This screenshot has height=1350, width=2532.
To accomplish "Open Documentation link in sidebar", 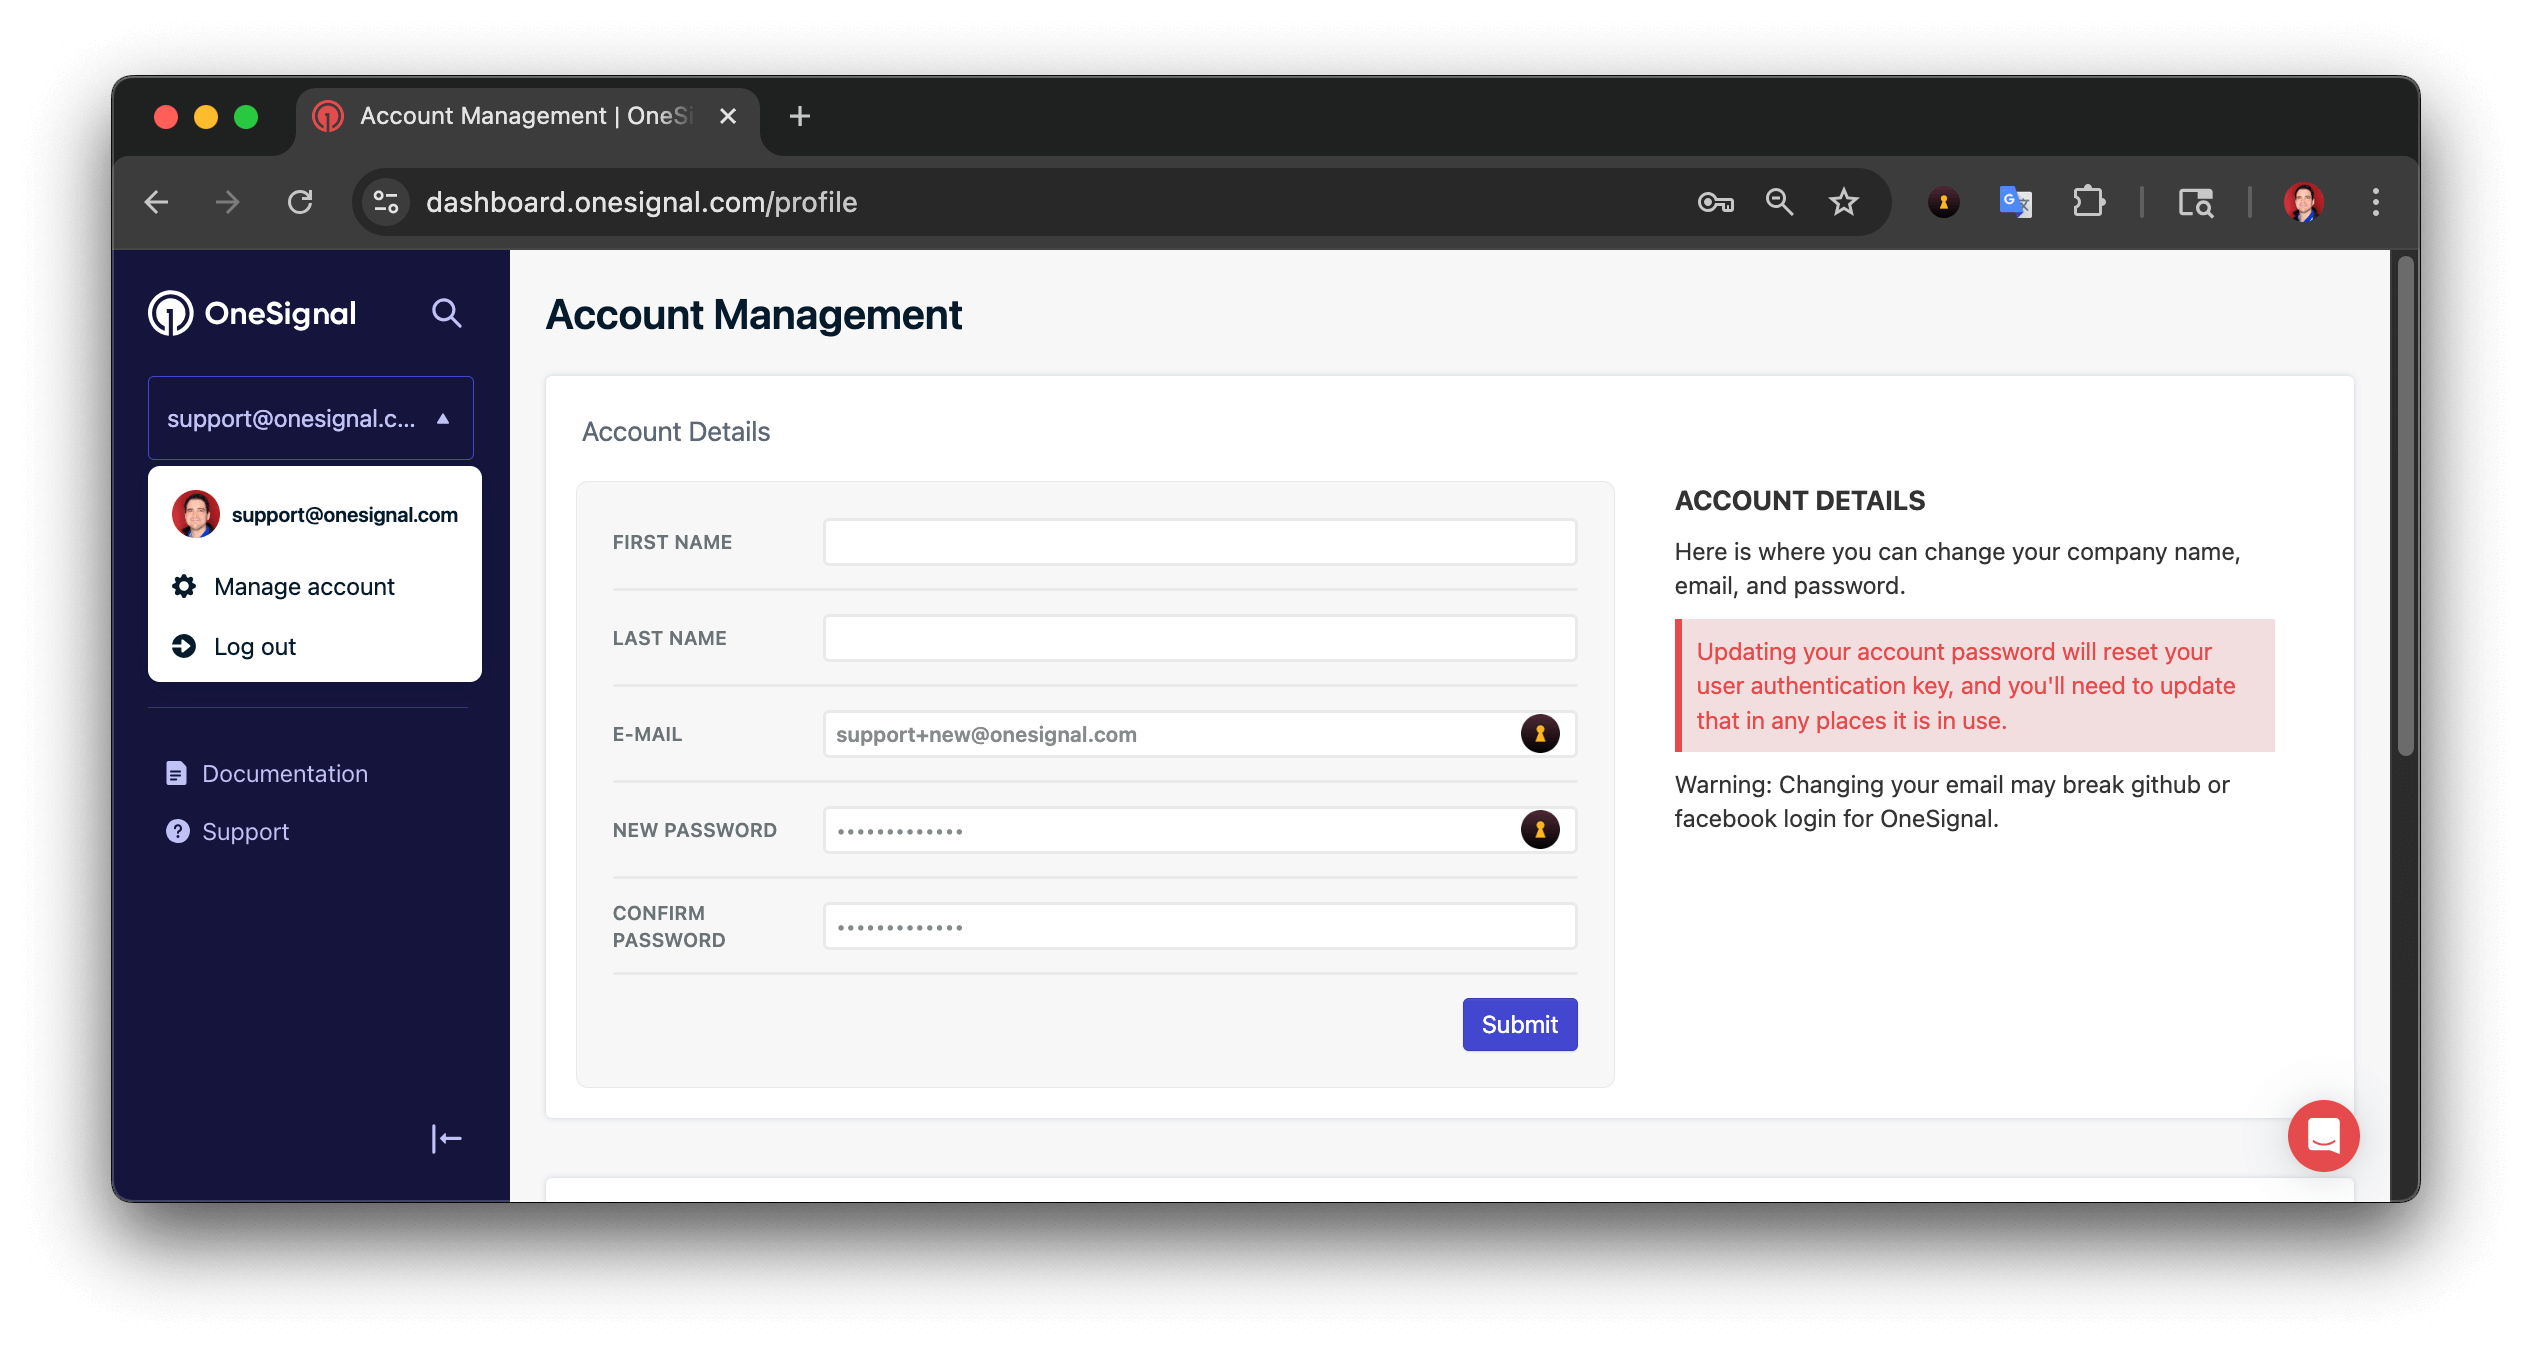I will click(285, 773).
